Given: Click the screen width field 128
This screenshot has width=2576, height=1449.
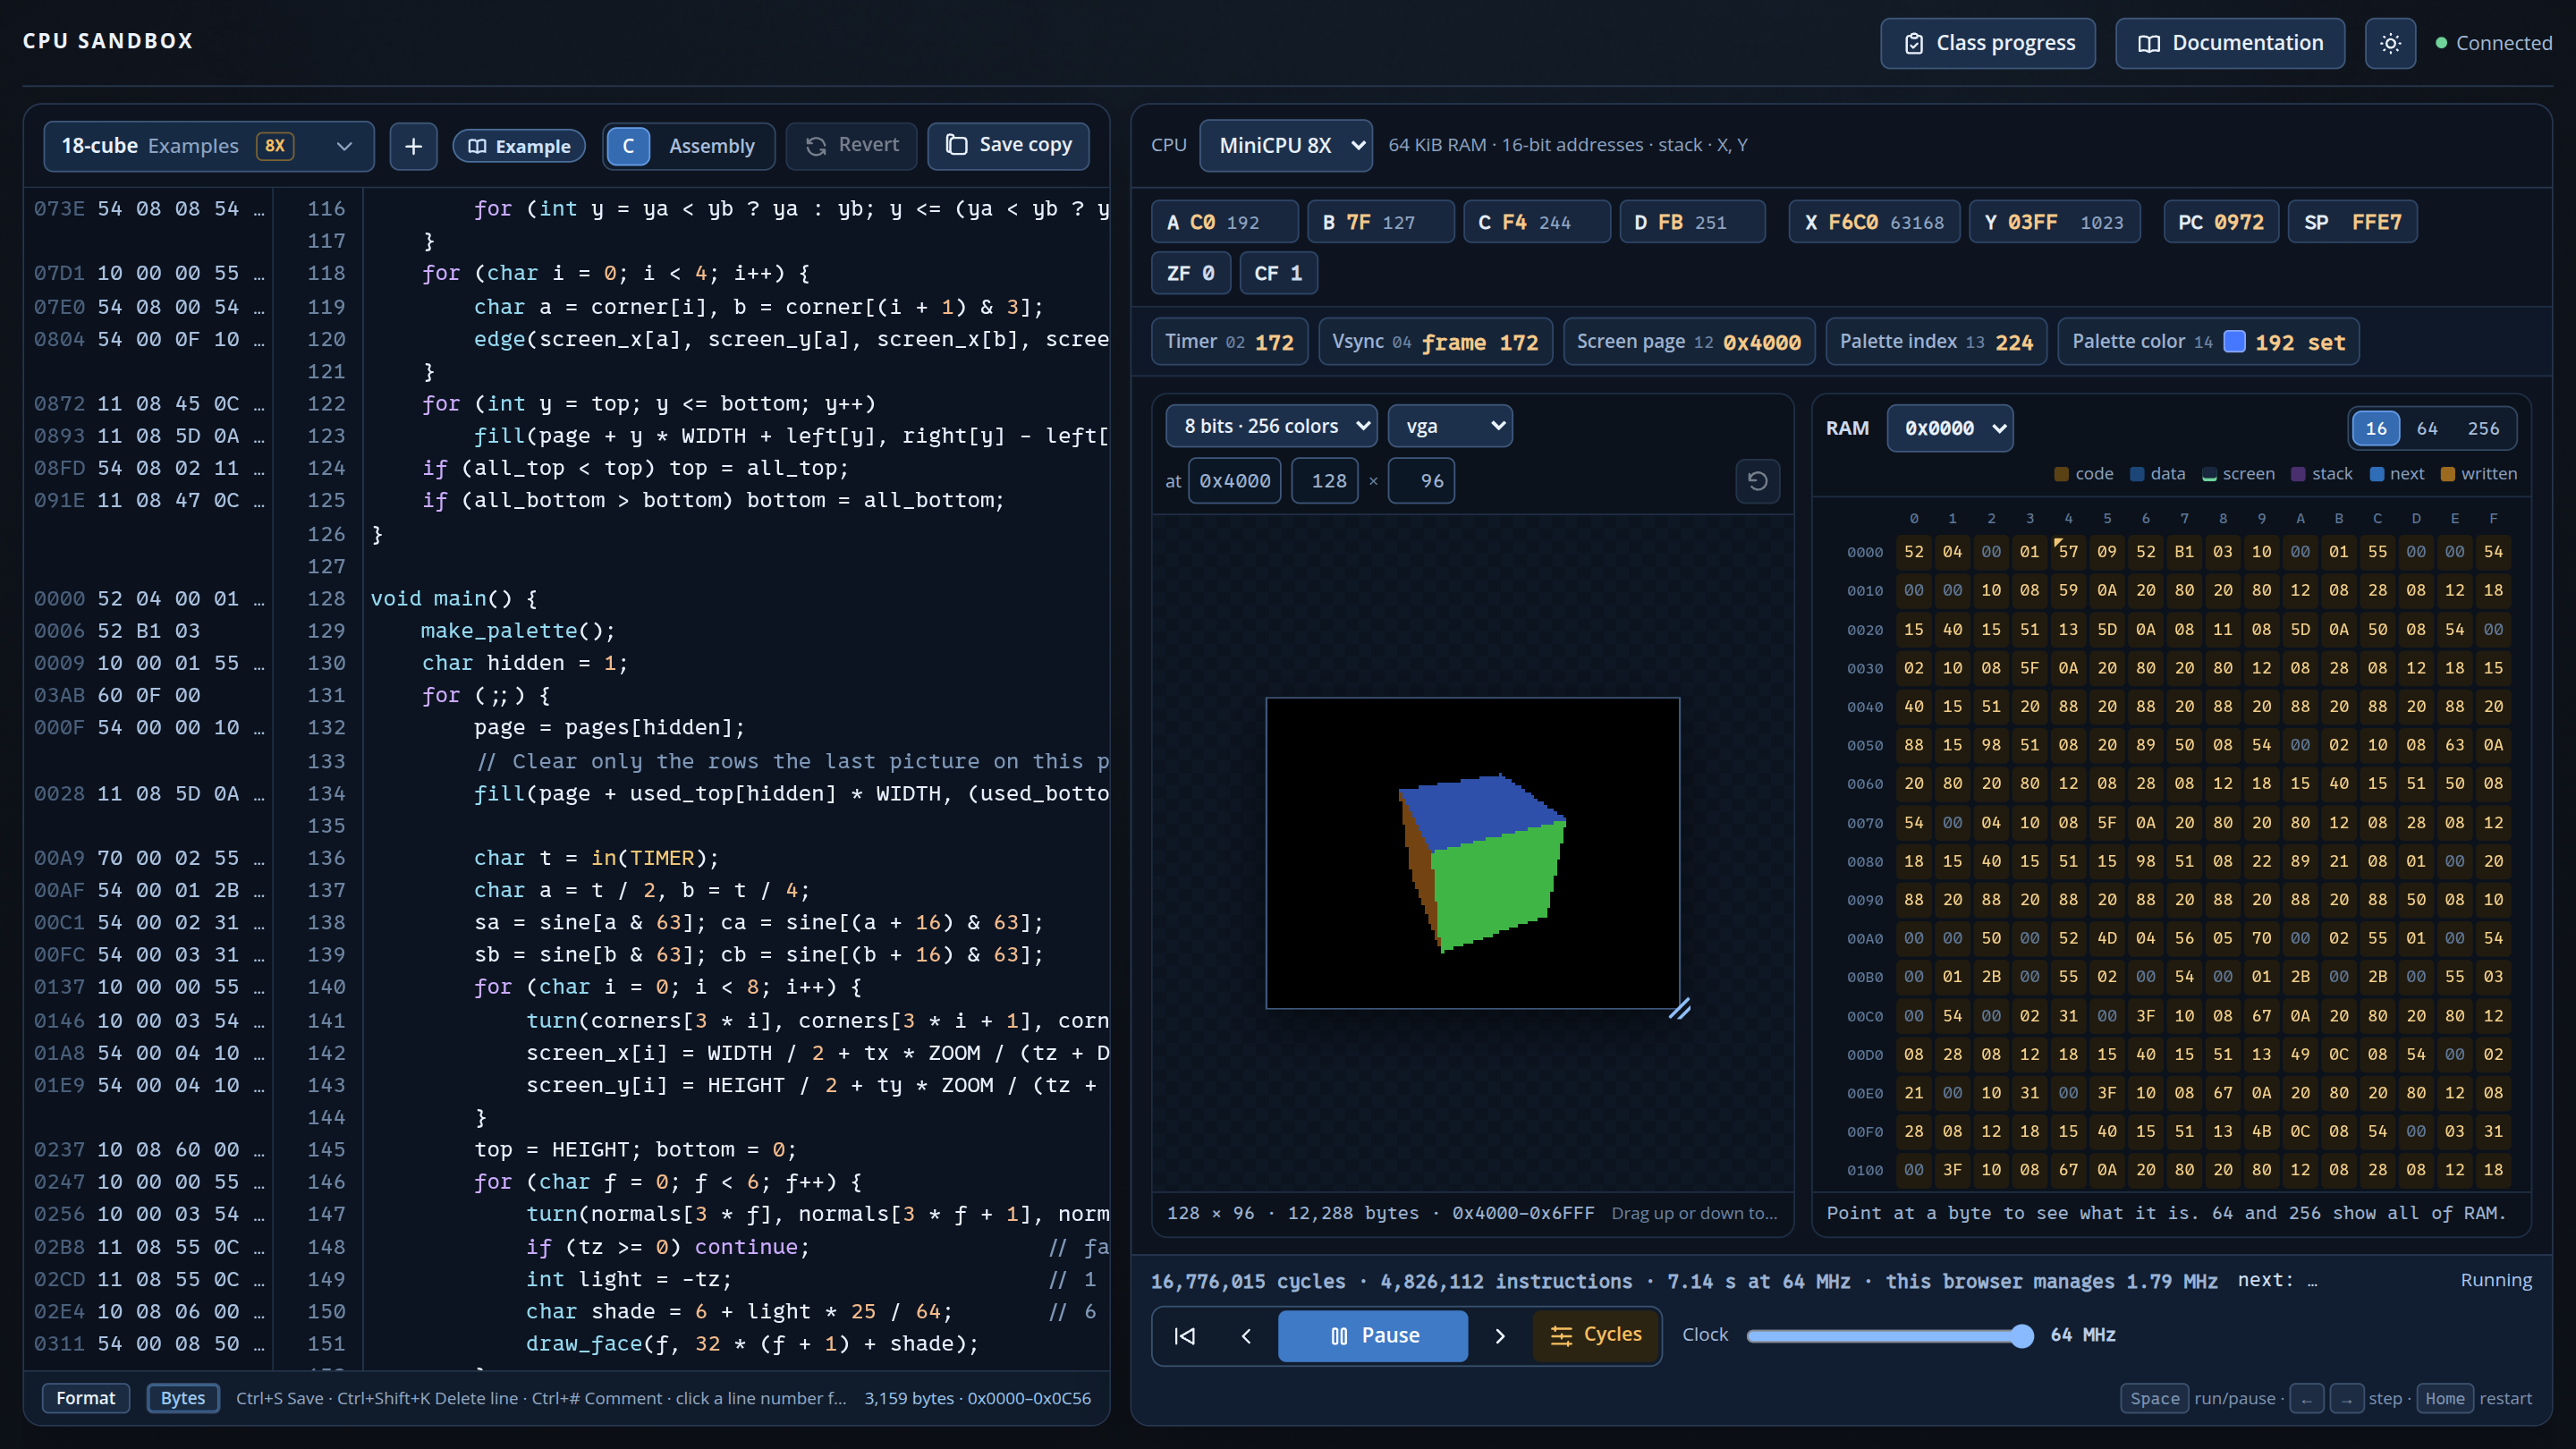Looking at the screenshot, I should [1325, 481].
